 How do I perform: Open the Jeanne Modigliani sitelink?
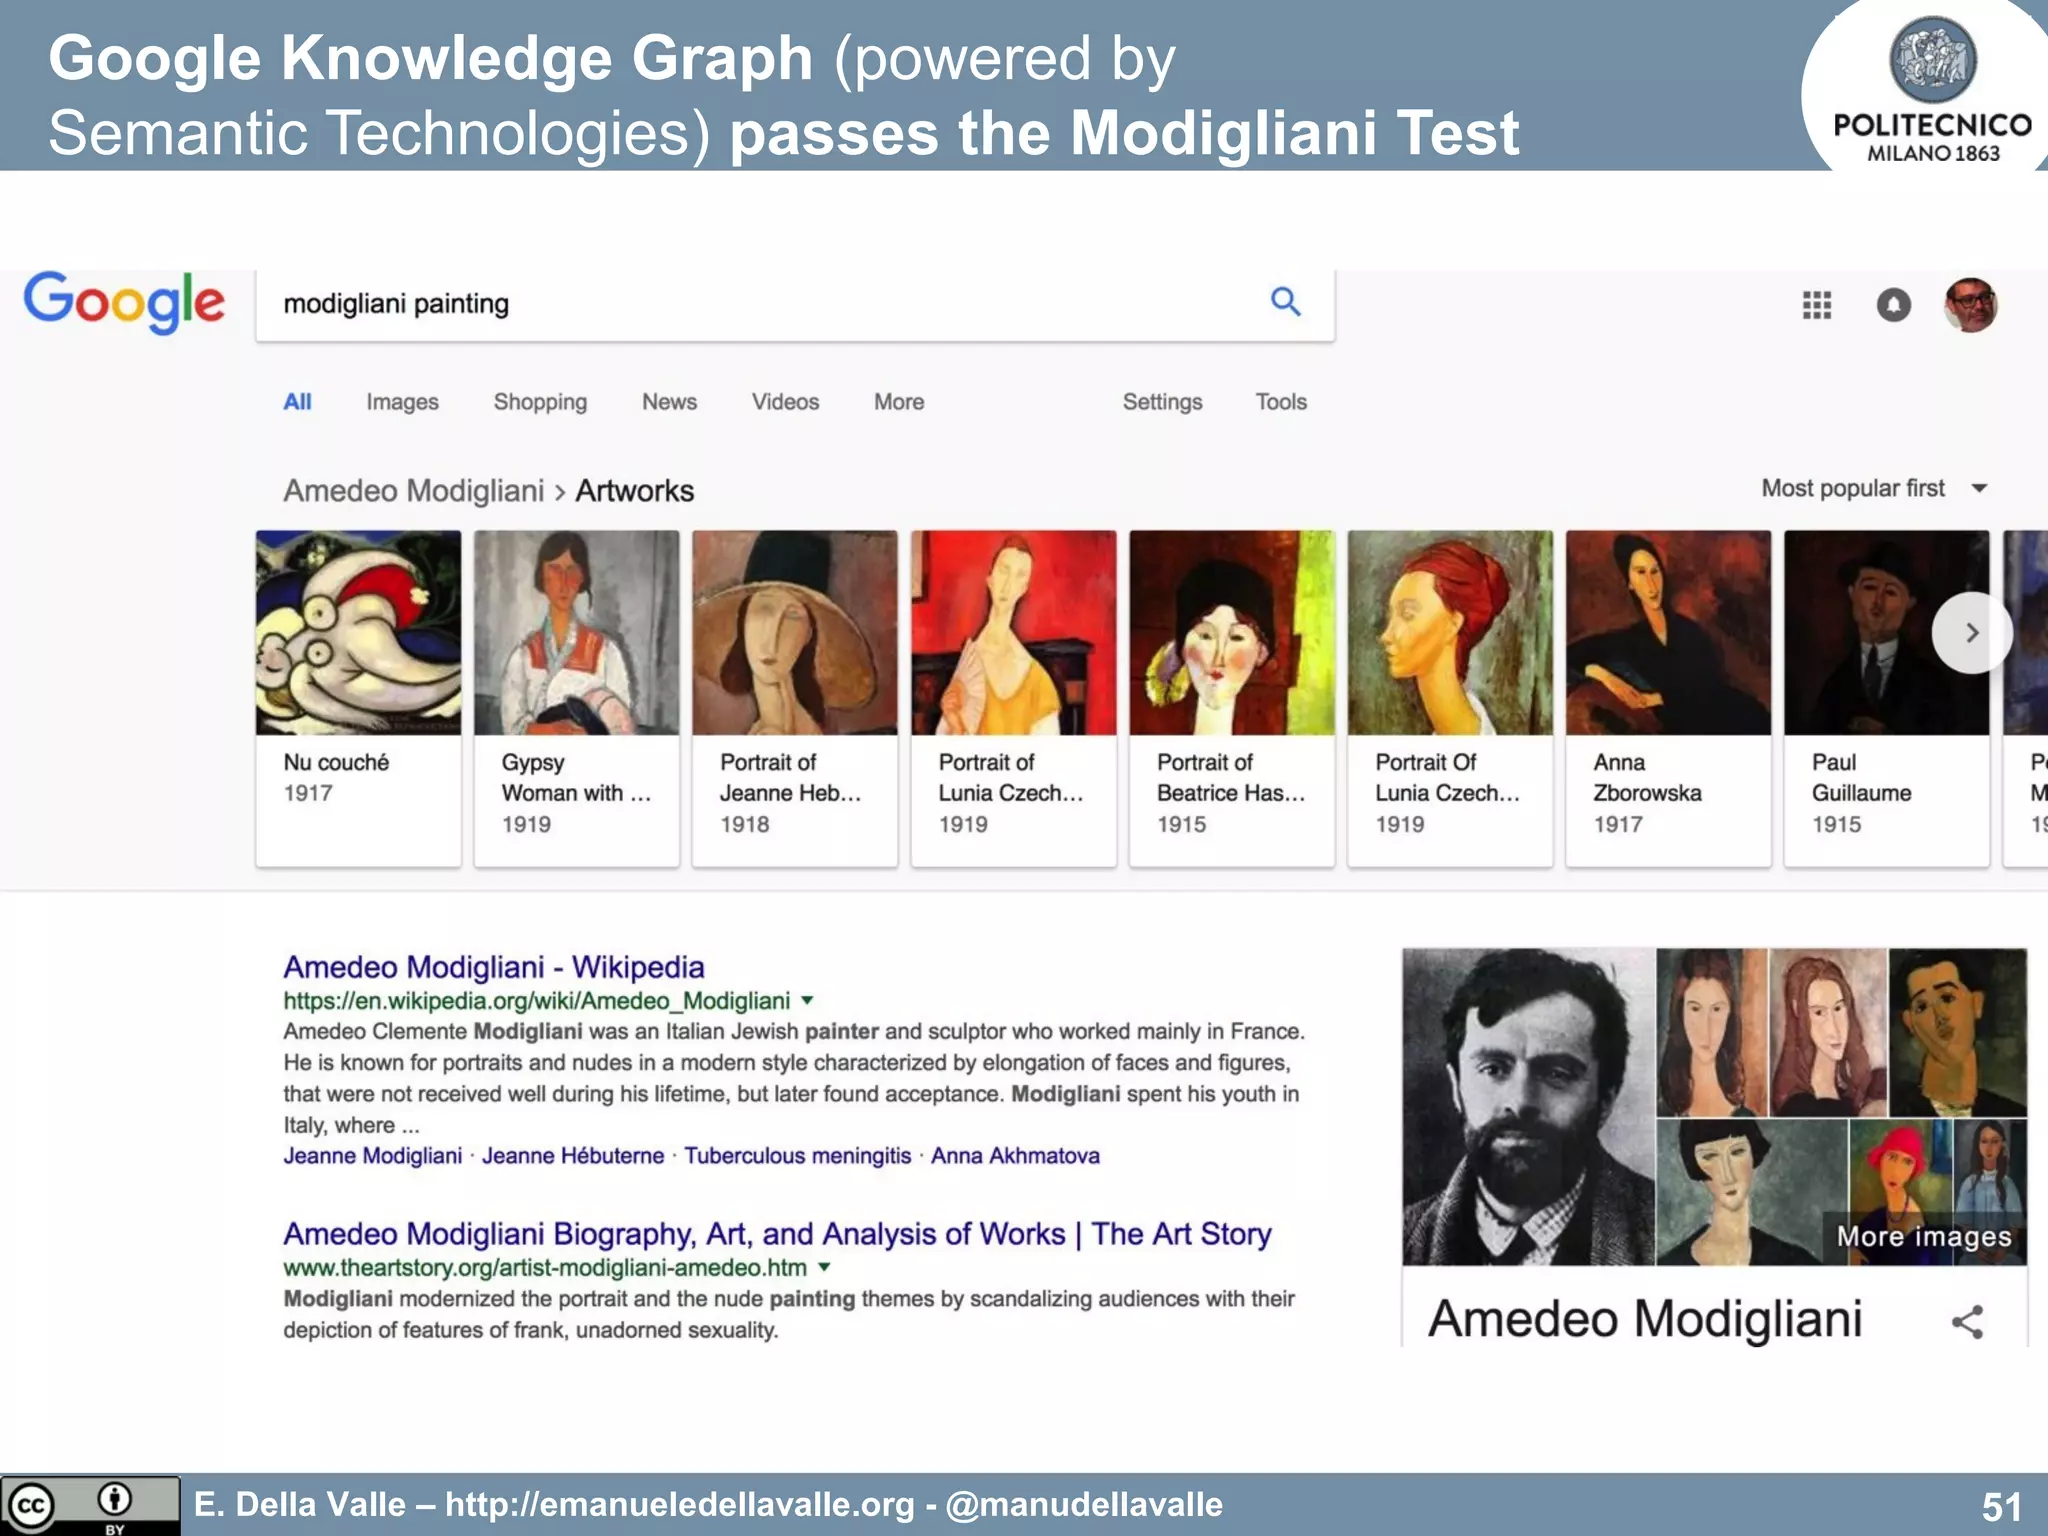(372, 1156)
